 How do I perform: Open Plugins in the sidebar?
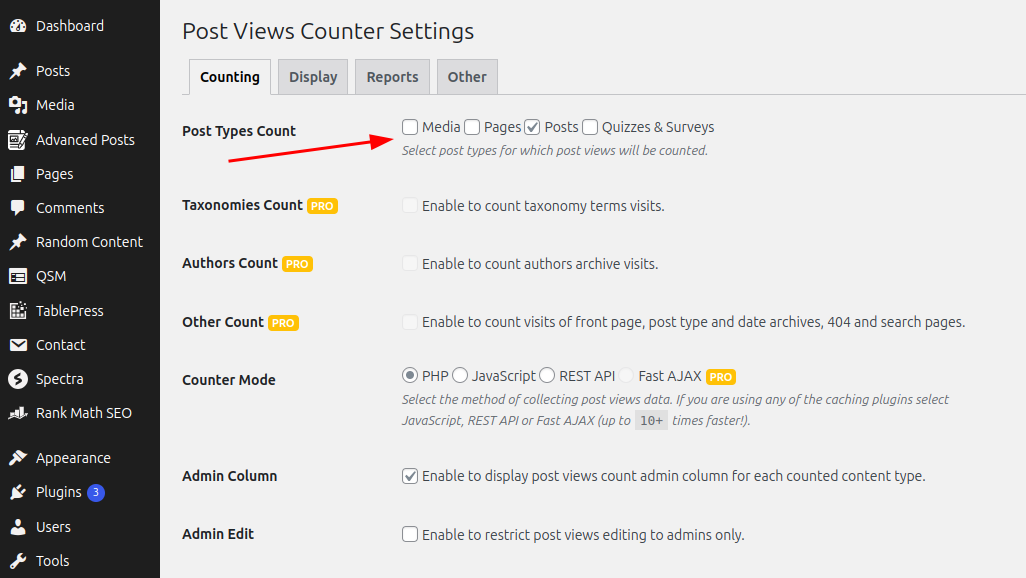(58, 492)
